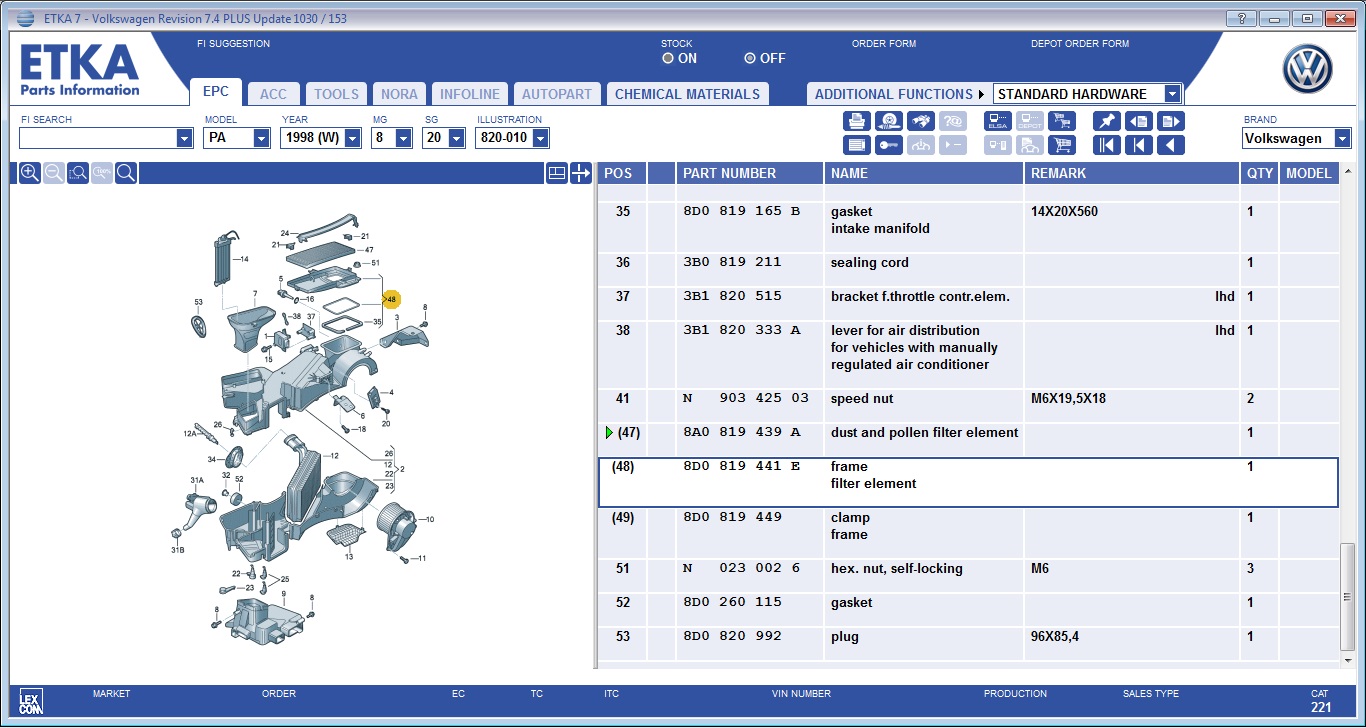Click the binoculars search icon
The image size is (1366, 728).
(x=920, y=121)
